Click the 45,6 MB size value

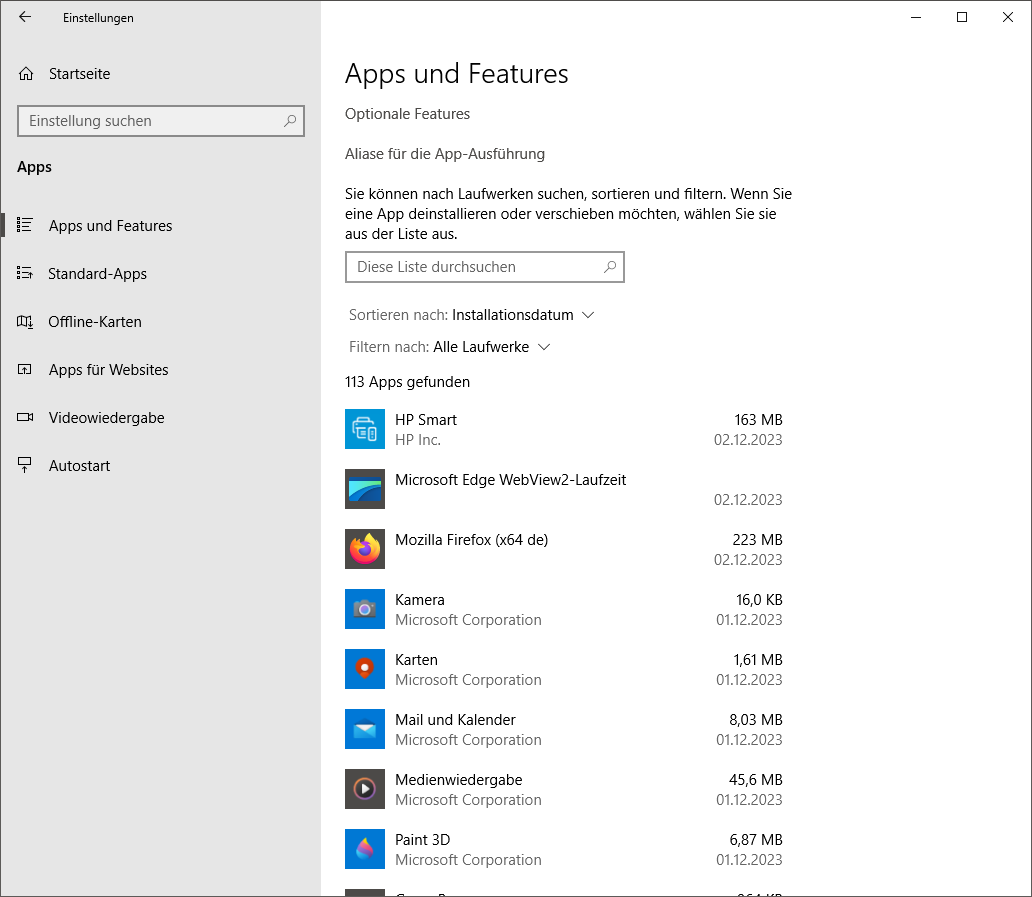point(756,780)
